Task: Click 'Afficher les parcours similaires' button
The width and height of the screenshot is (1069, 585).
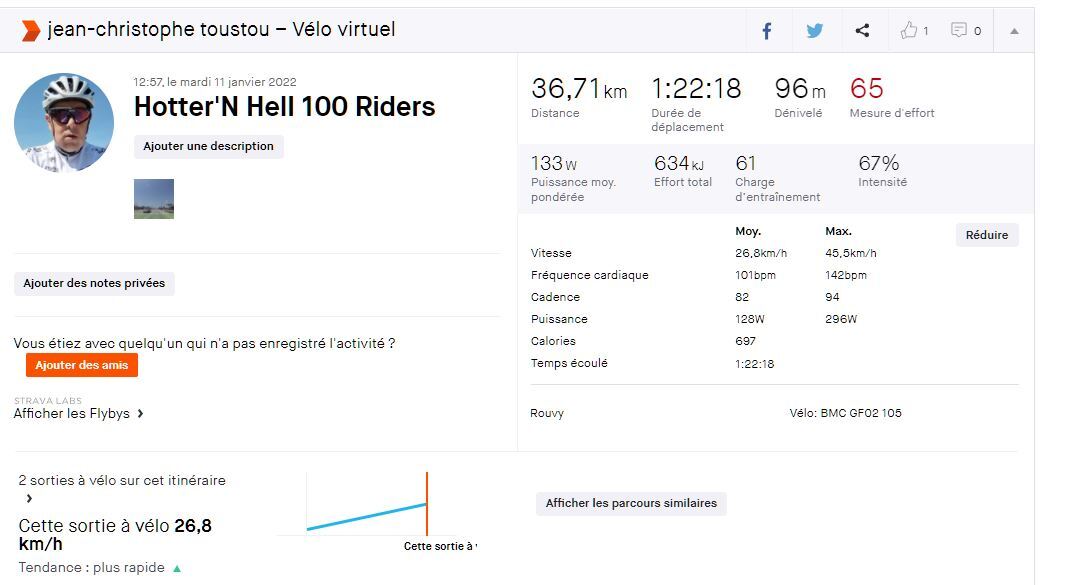Action: (x=631, y=503)
